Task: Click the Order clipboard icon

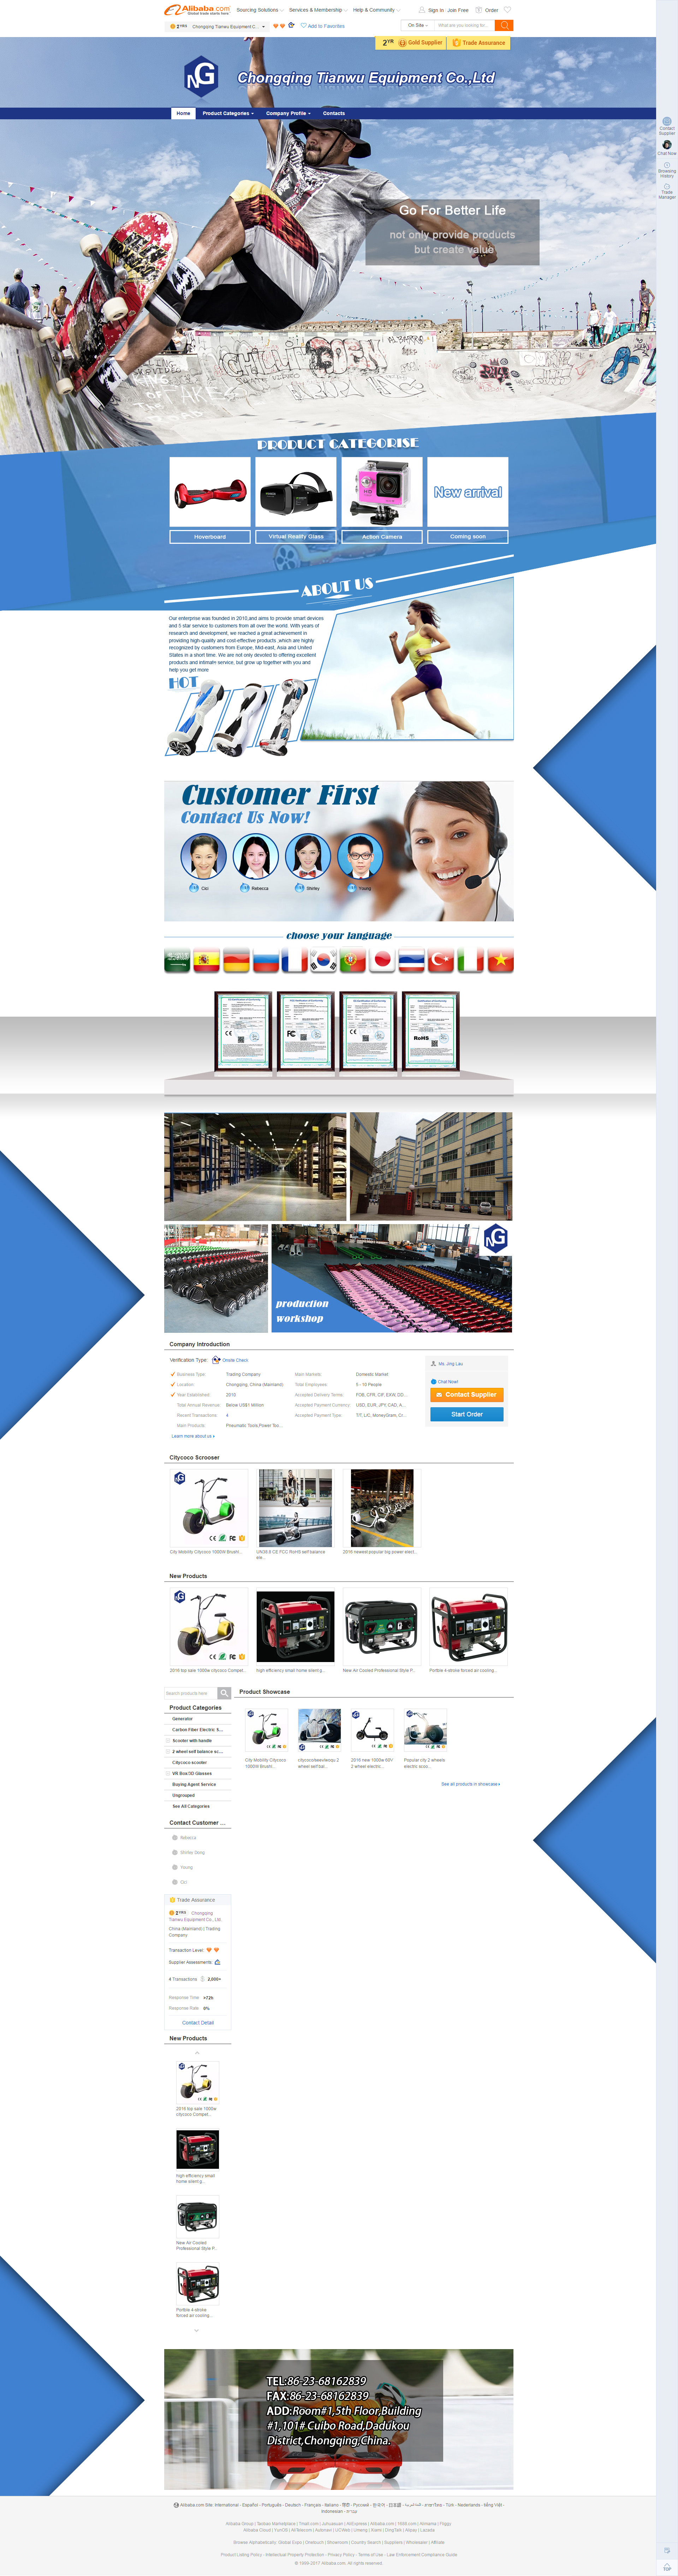Action: coord(478,10)
